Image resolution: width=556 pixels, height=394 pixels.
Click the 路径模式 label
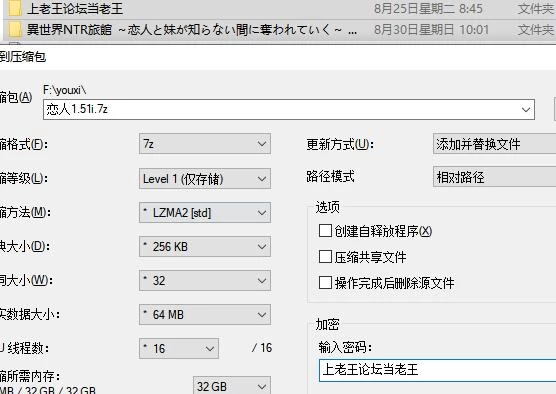[x=330, y=176]
